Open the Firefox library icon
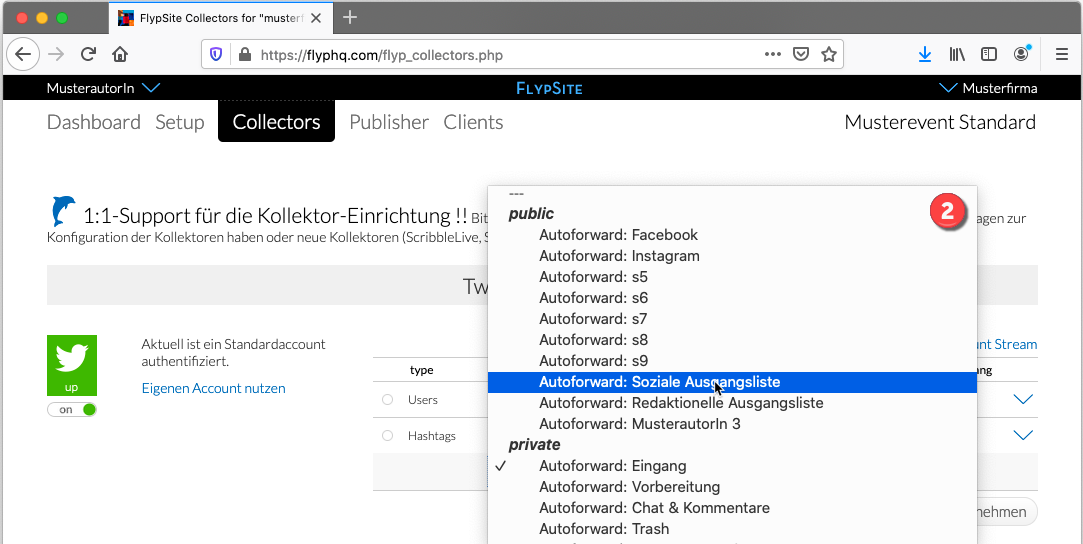 (x=956, y=55)
